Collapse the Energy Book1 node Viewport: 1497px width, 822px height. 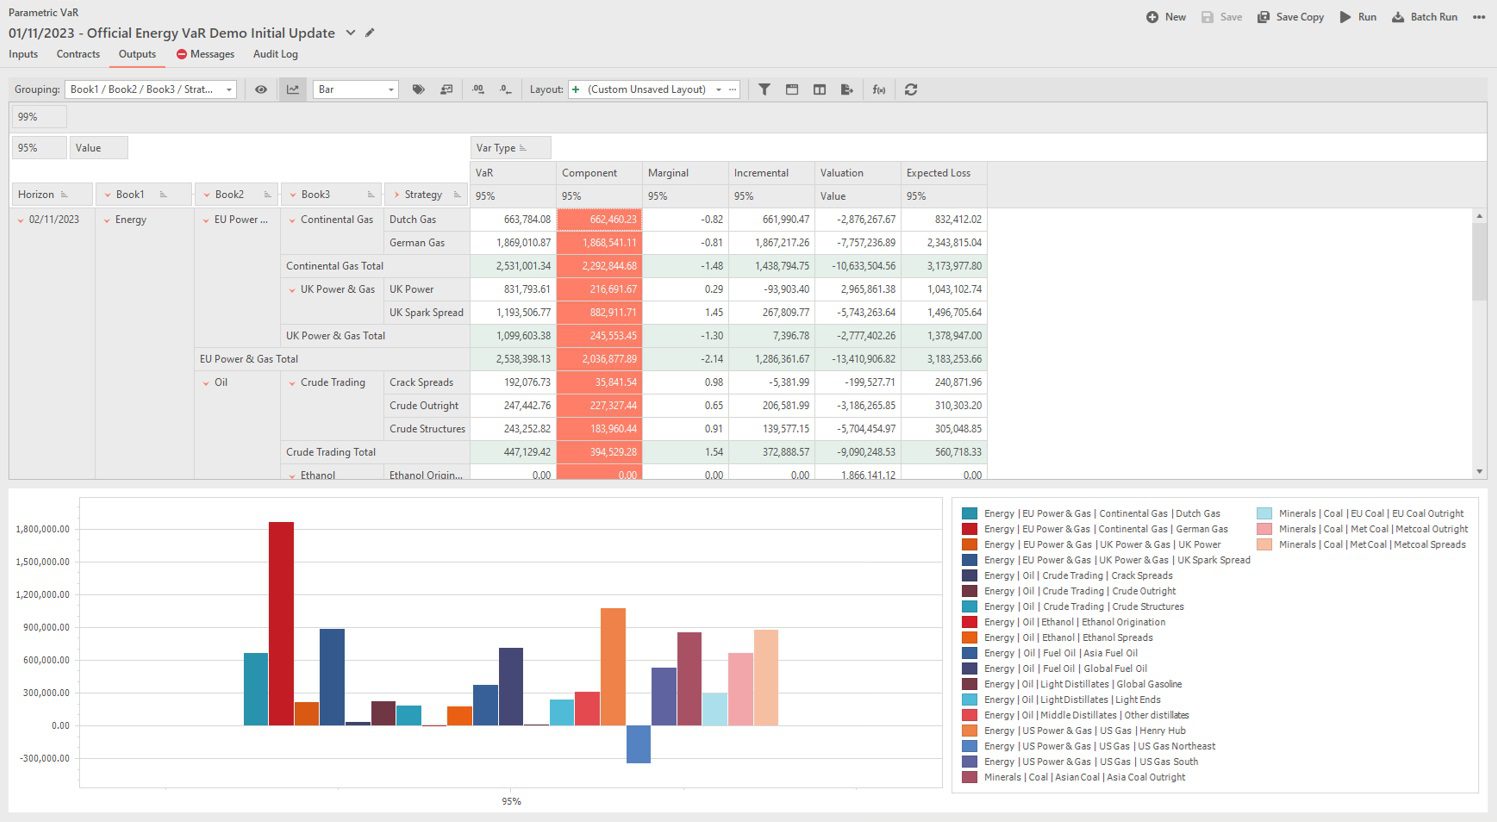(x=107, y=220)
